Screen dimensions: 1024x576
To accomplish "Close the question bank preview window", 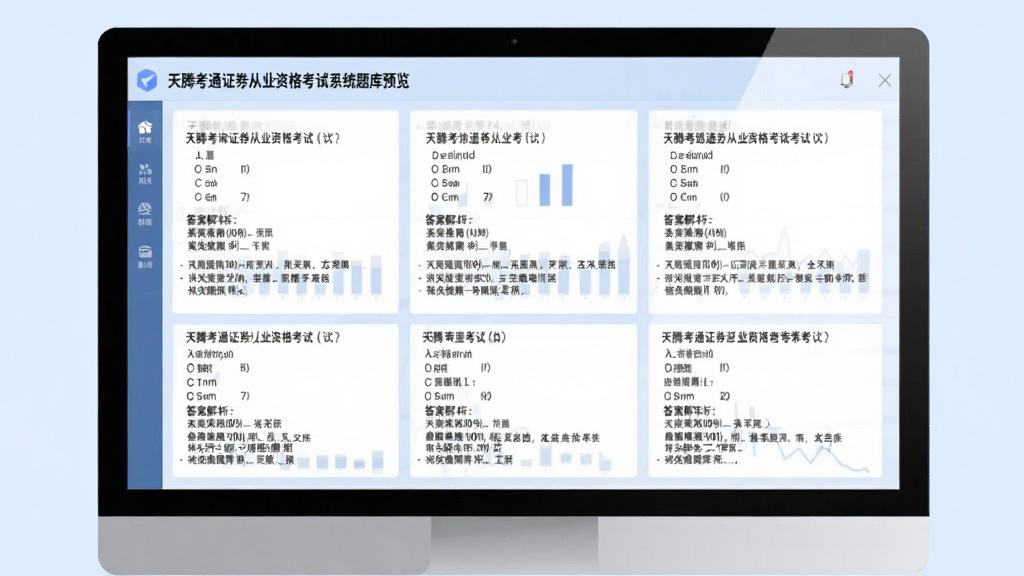I will coord(885,80).
